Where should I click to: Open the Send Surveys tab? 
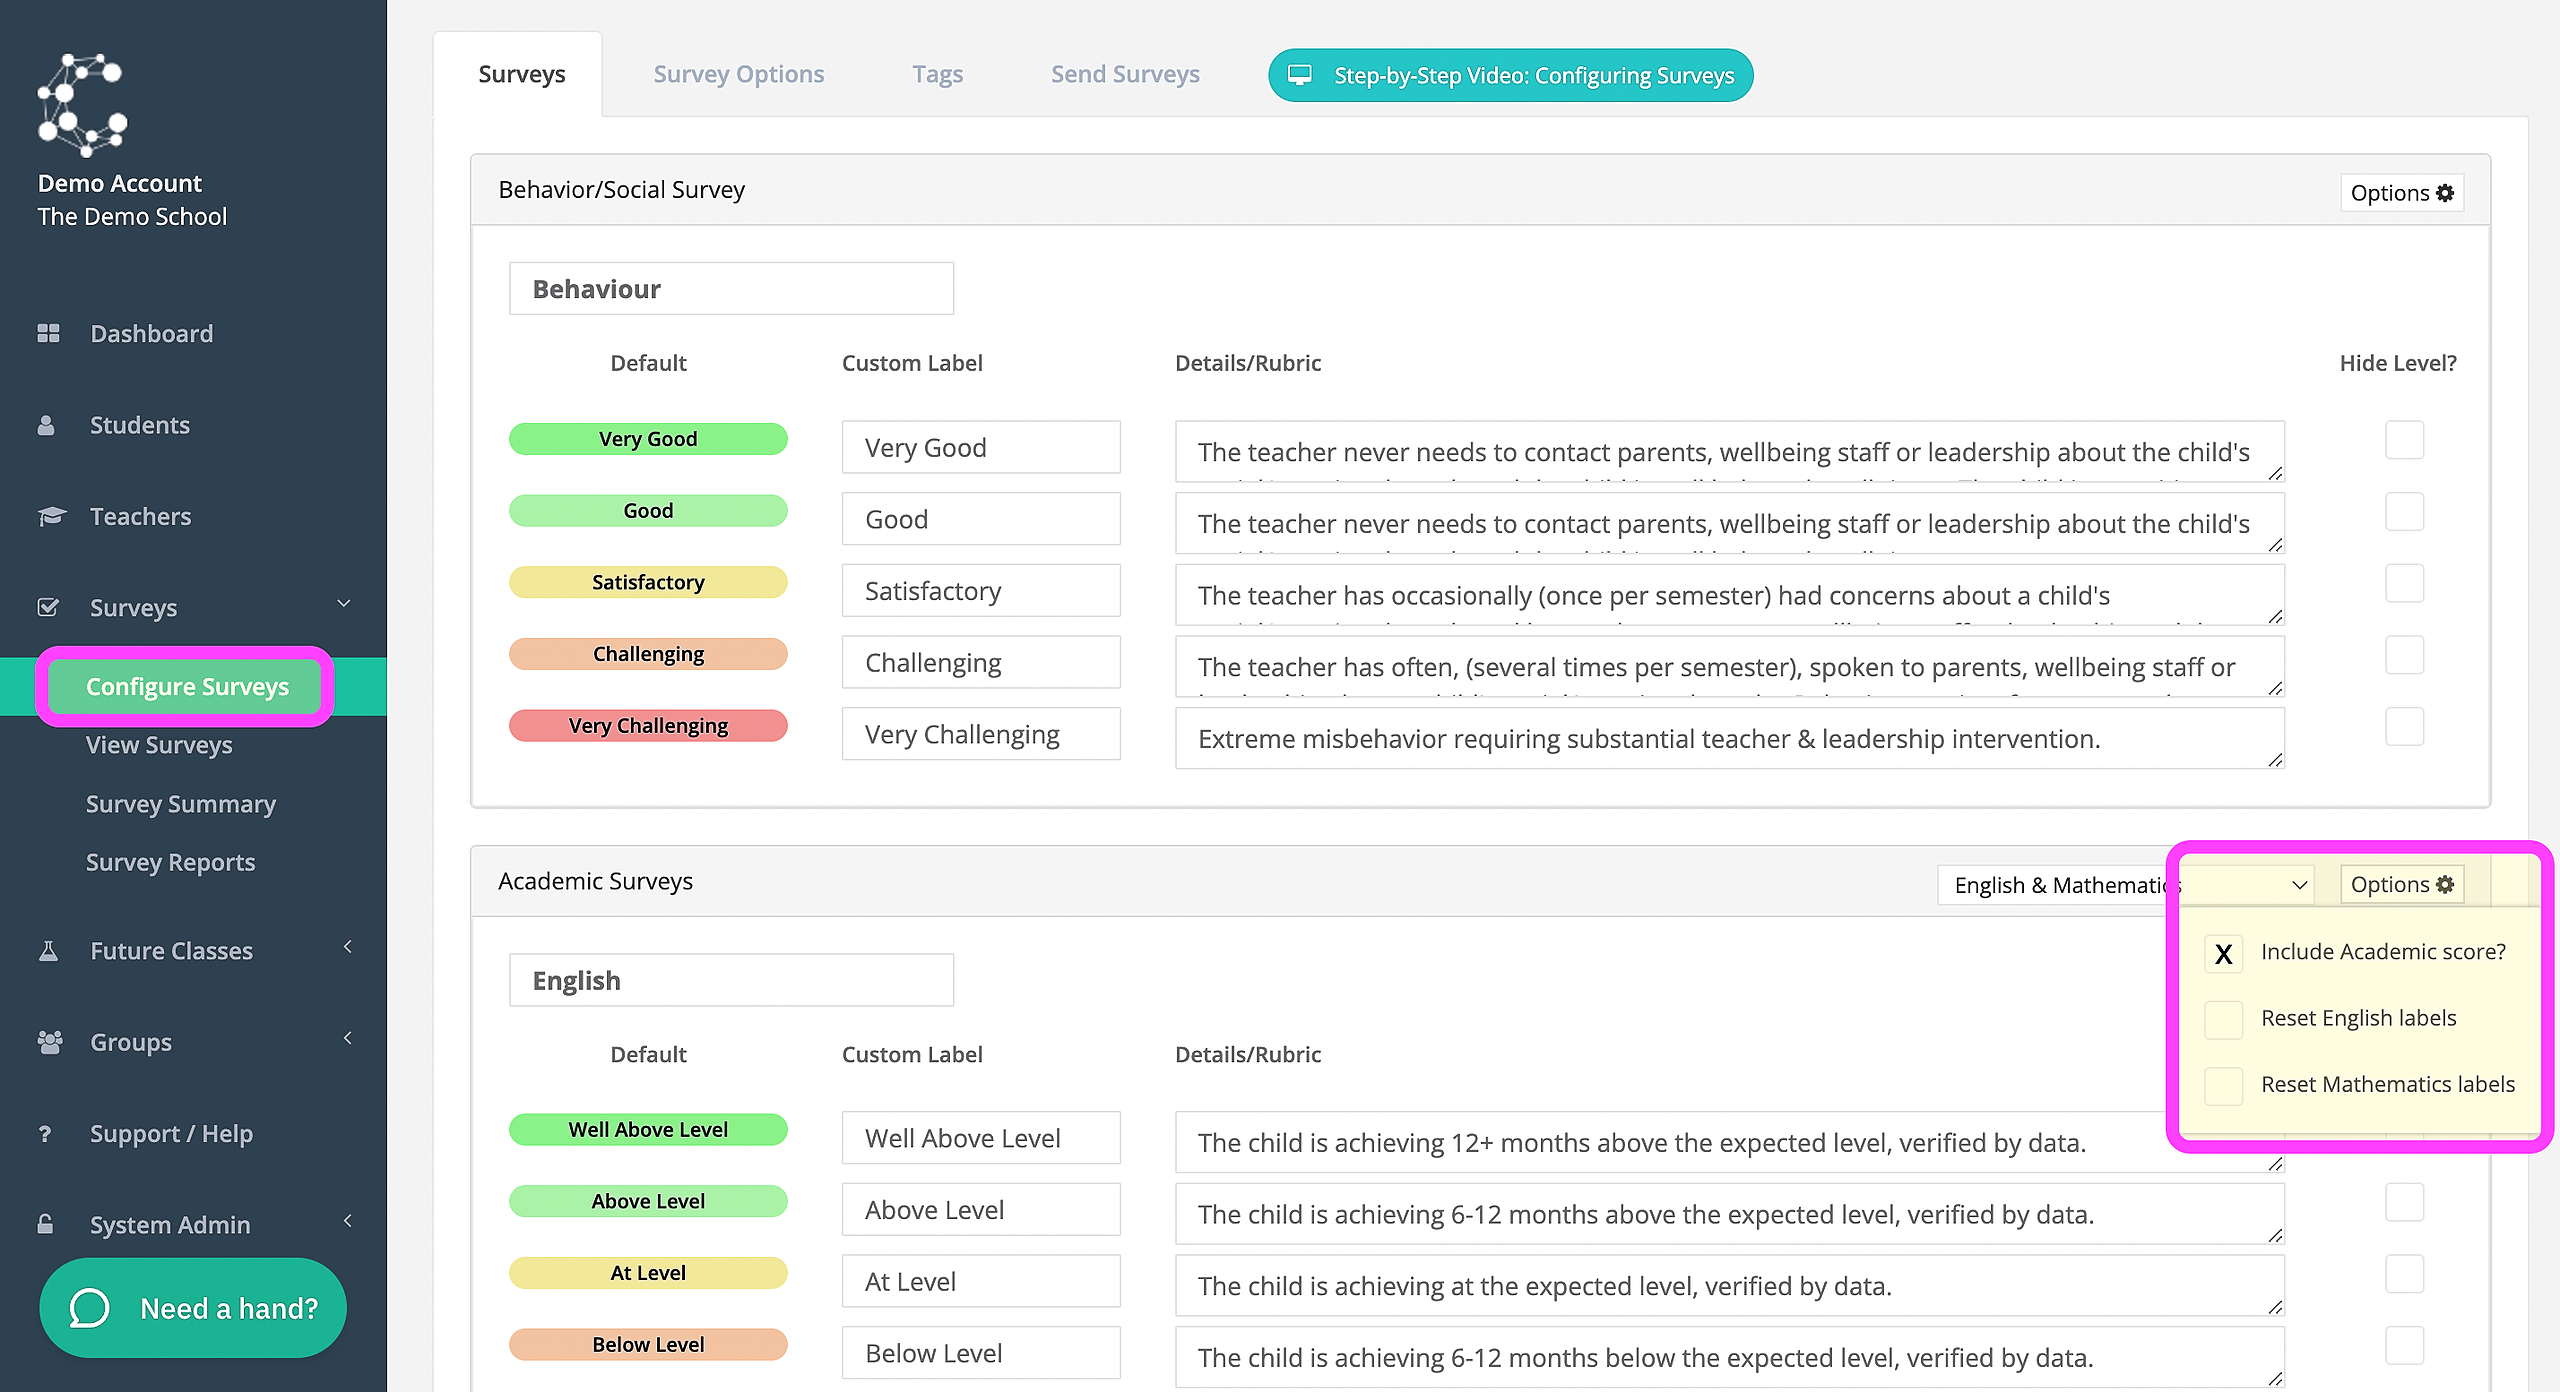click(x=1125, y=74)
